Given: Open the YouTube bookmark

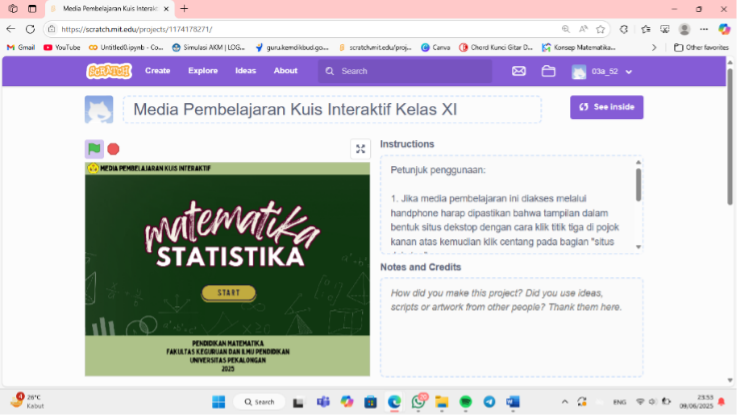Looking at the screenshot, I should (x=62, y=47).
